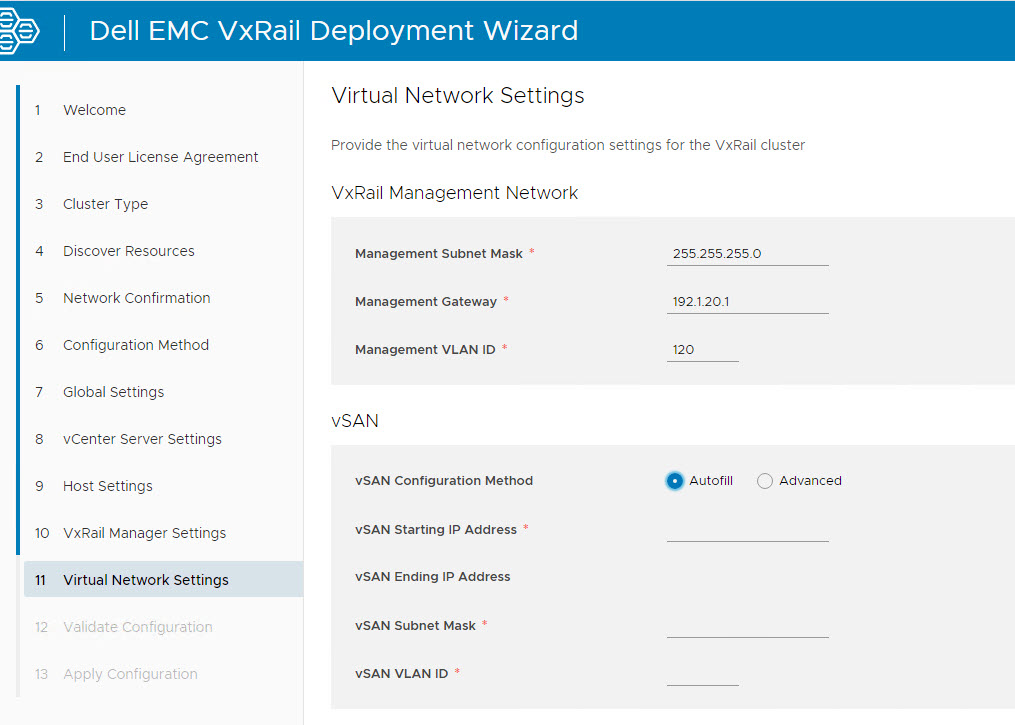Jump to Network Confirmation step

click(x=136, y=298)
